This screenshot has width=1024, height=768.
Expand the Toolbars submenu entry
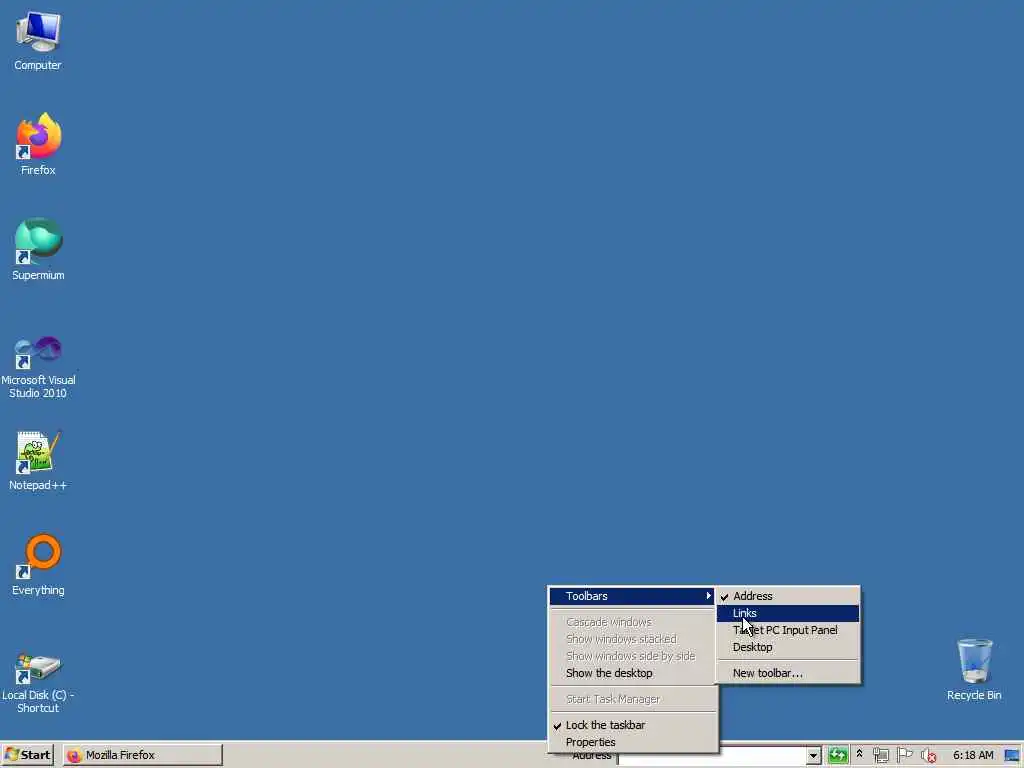[x=632, y=596]
